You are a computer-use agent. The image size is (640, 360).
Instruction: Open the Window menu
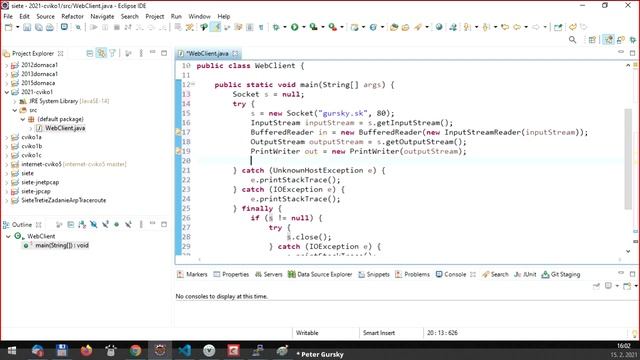pyautogui.click(x=199, y=16)
